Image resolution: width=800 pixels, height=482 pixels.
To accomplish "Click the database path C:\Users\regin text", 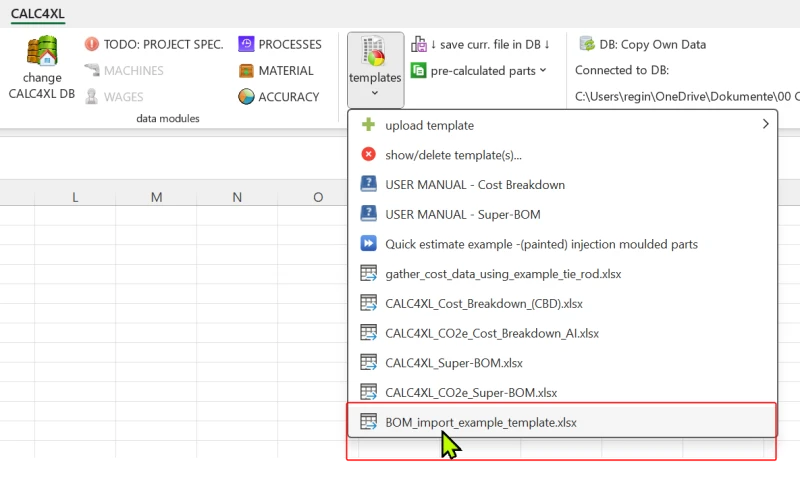I will pos(687,96).
